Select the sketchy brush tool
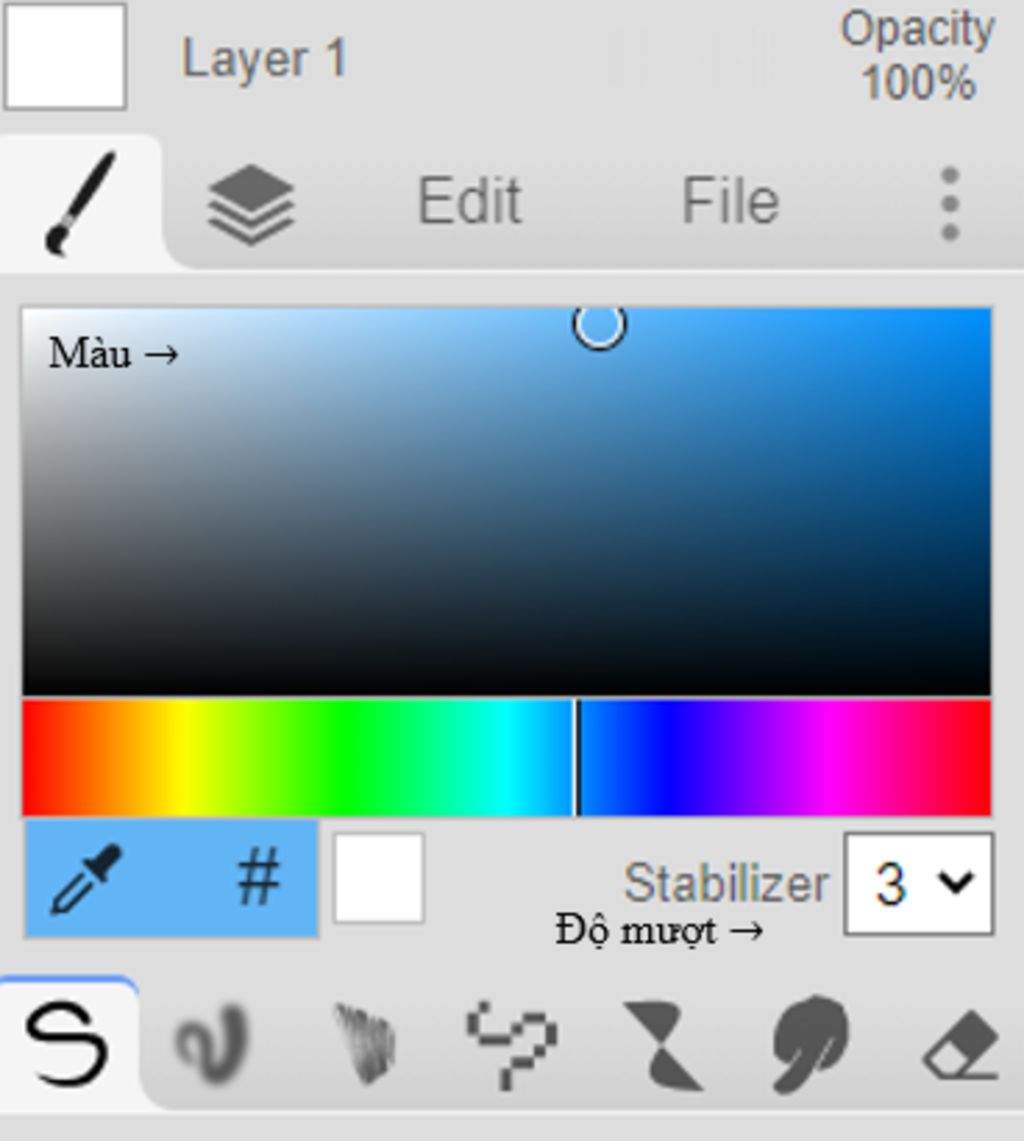Image resolution: width=1024 pixels, height=1141 pixels. tap(365, 1042)
